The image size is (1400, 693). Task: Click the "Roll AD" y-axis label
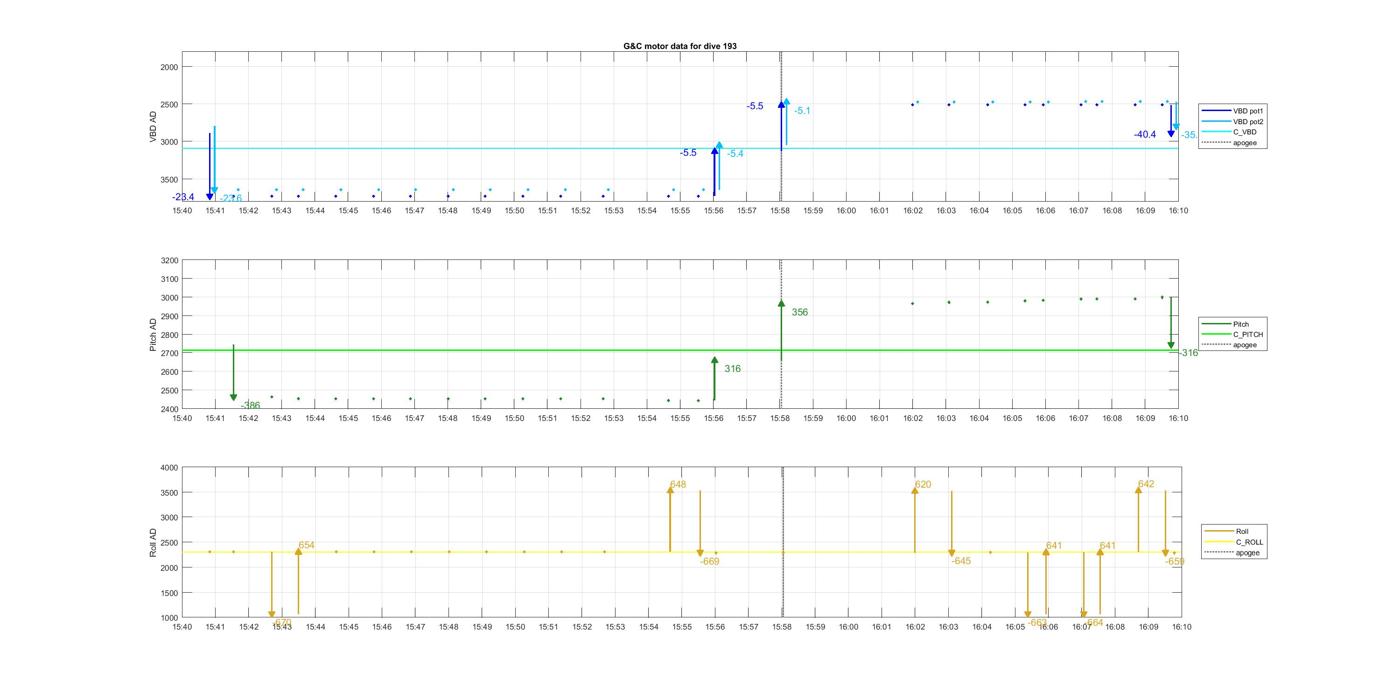click(154, 543)
